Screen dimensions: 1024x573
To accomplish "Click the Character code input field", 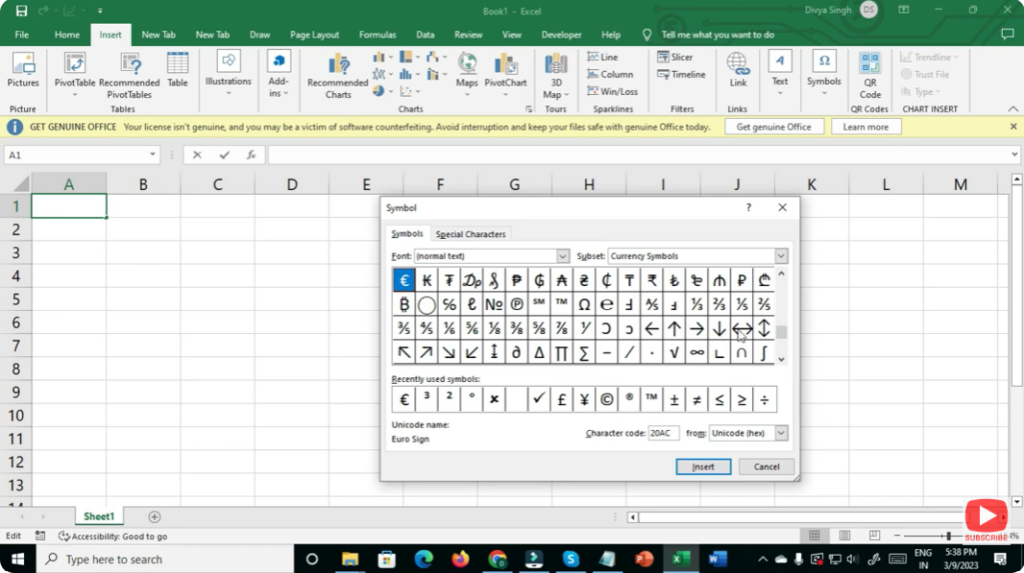I will pyautogui.click(x=663, y=433).
